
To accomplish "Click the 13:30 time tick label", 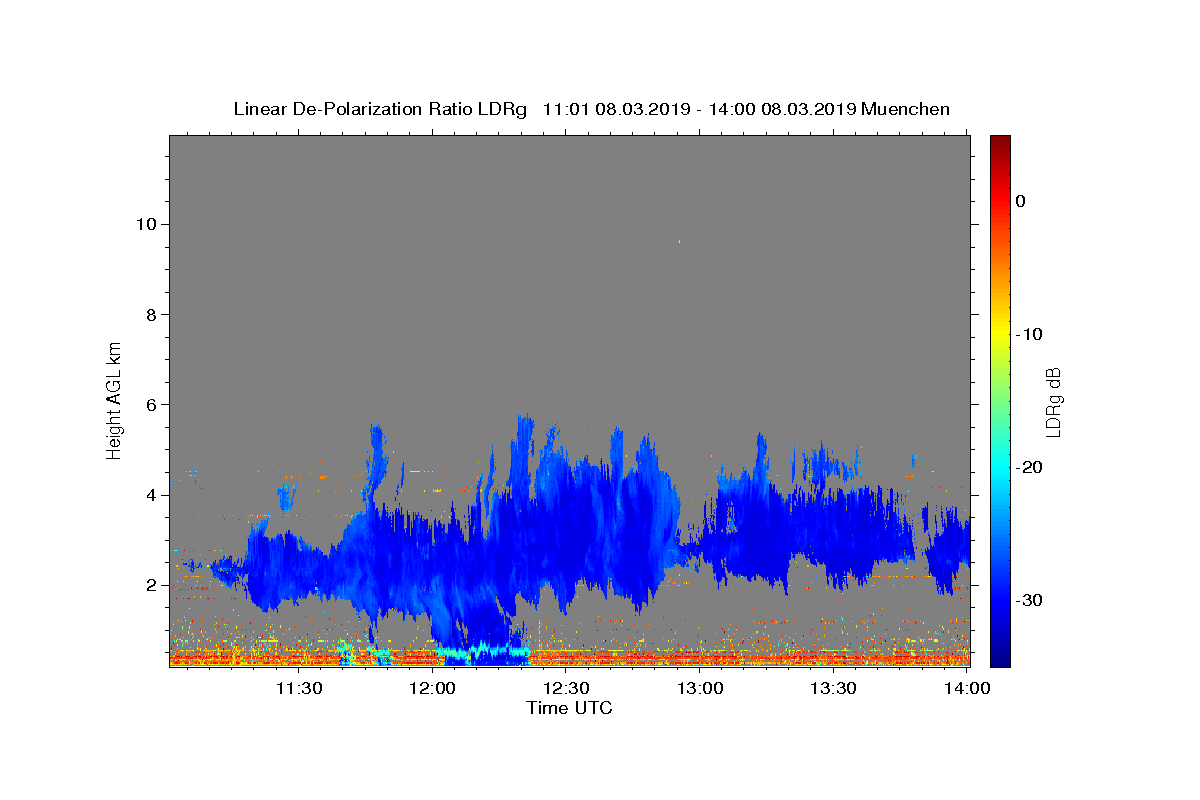I will [833, 688].
